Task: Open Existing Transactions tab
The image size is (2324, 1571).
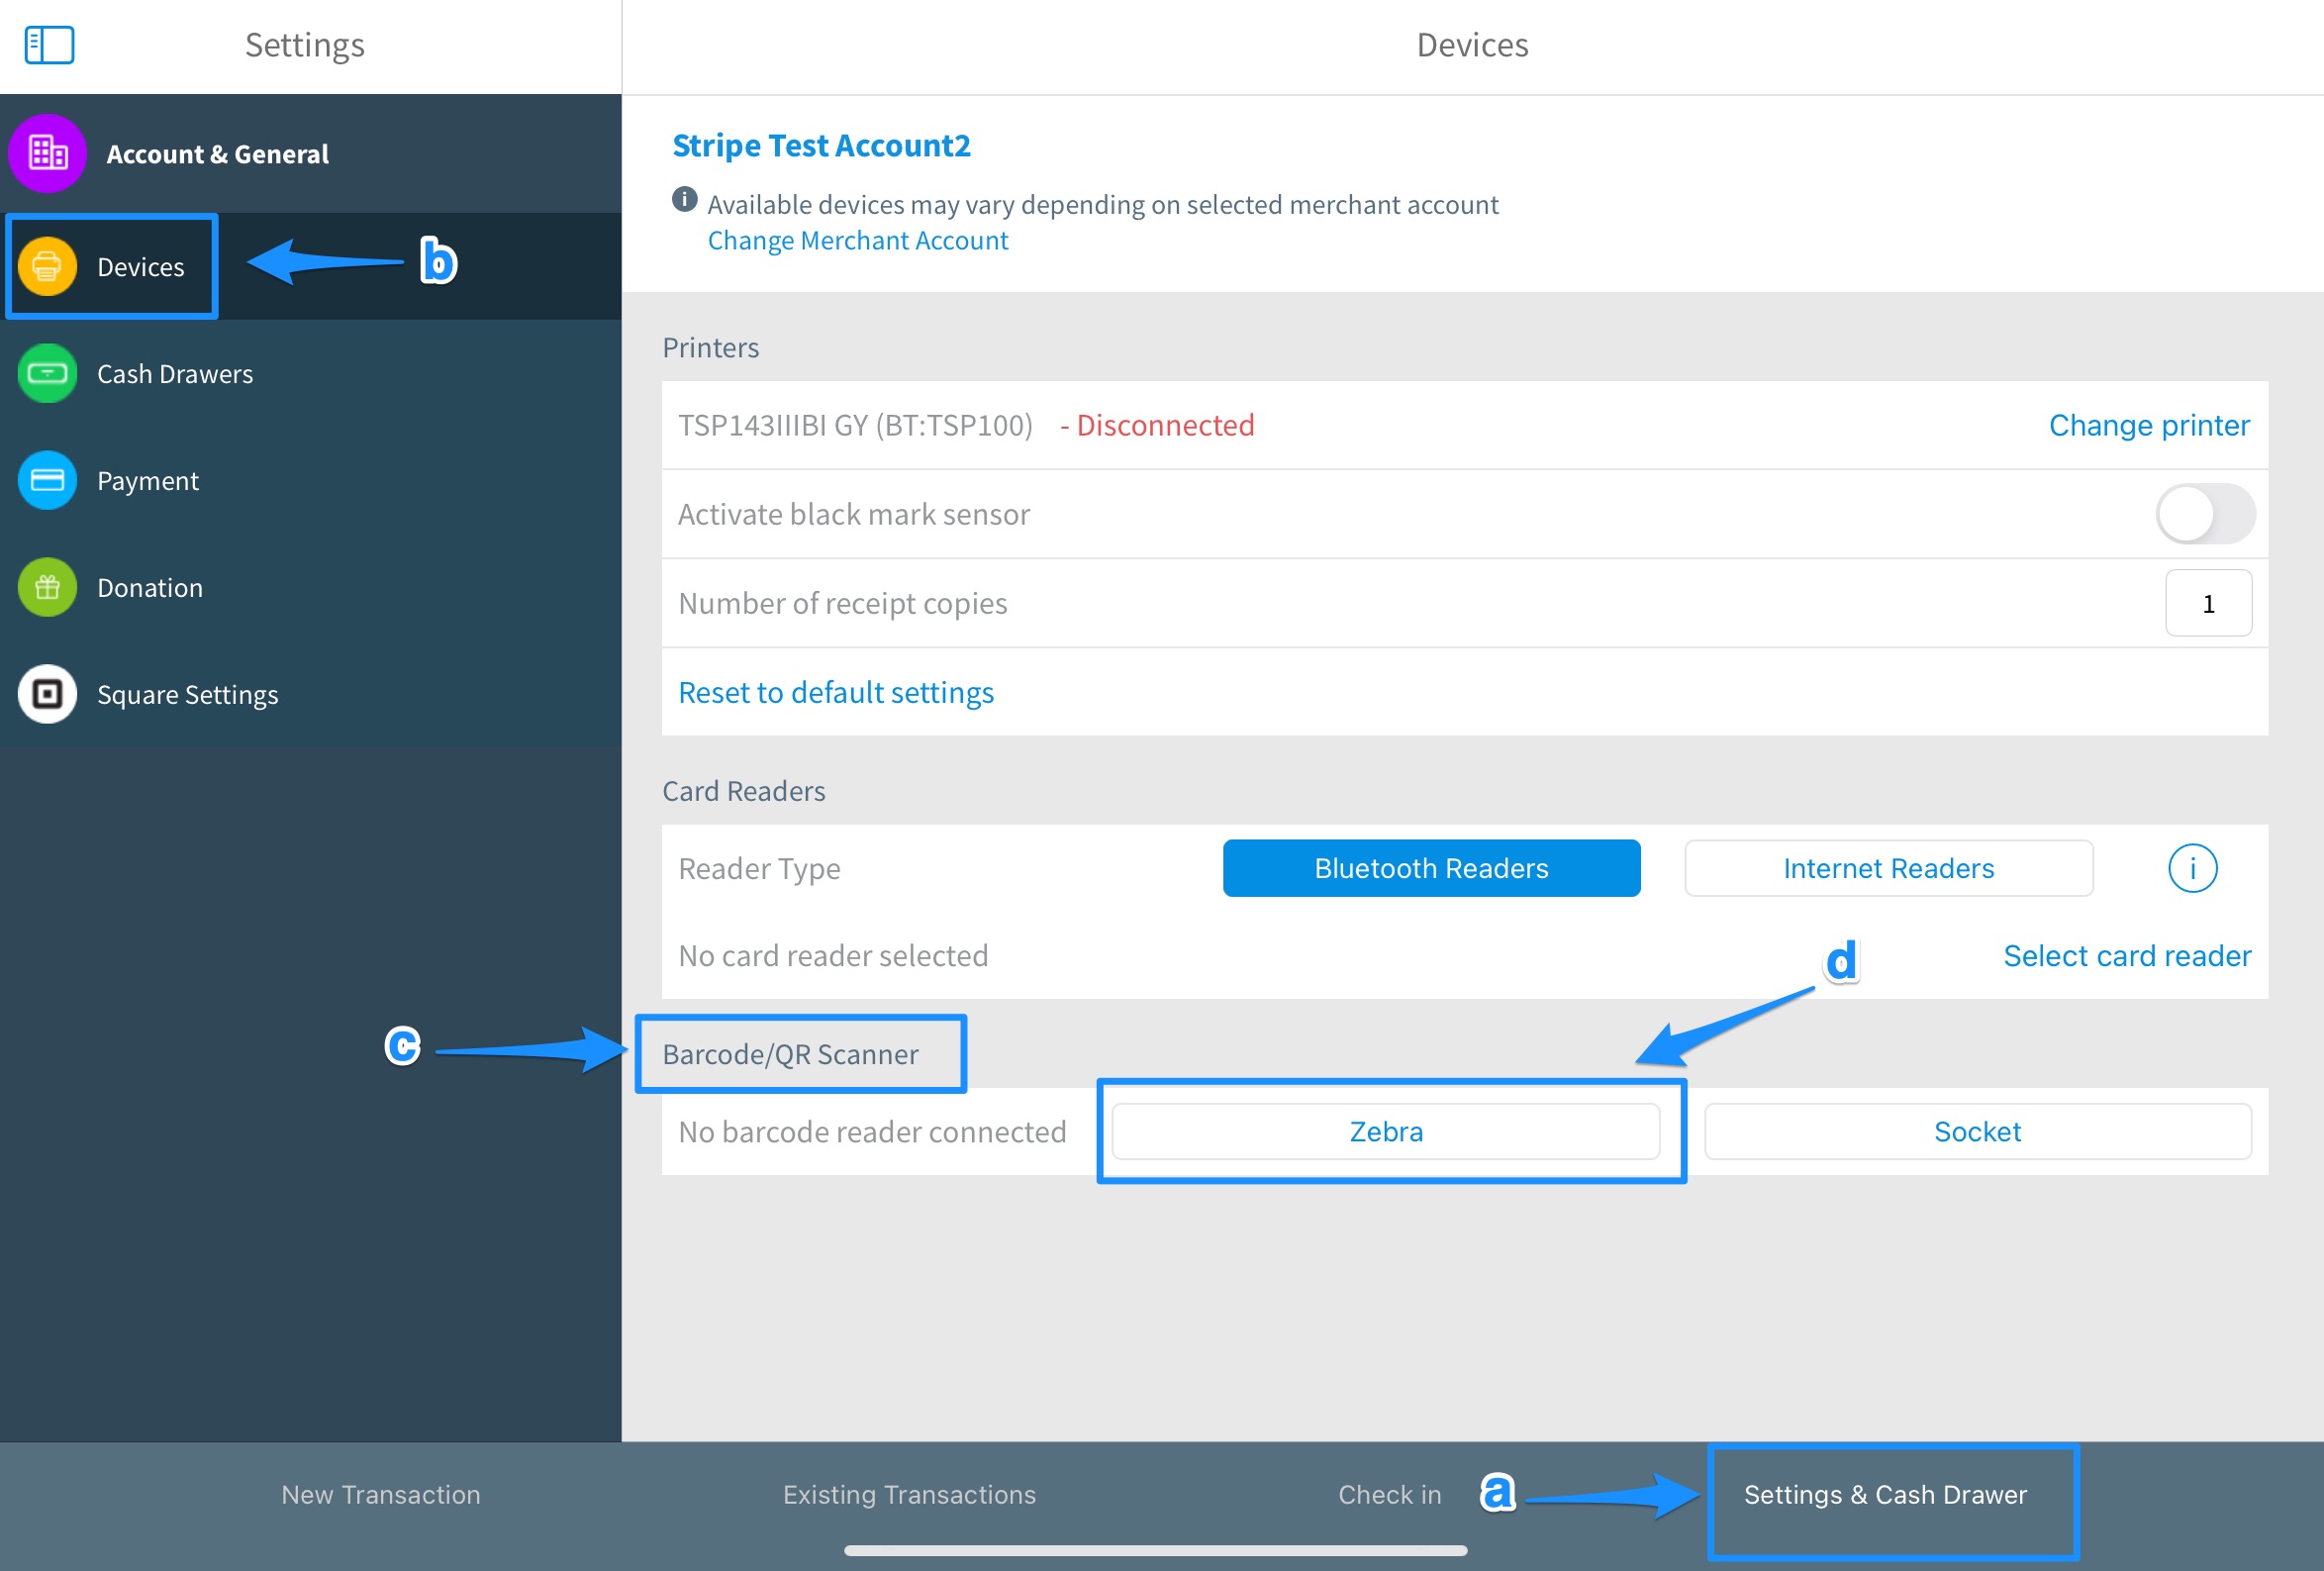Action: pos(909,1494)
